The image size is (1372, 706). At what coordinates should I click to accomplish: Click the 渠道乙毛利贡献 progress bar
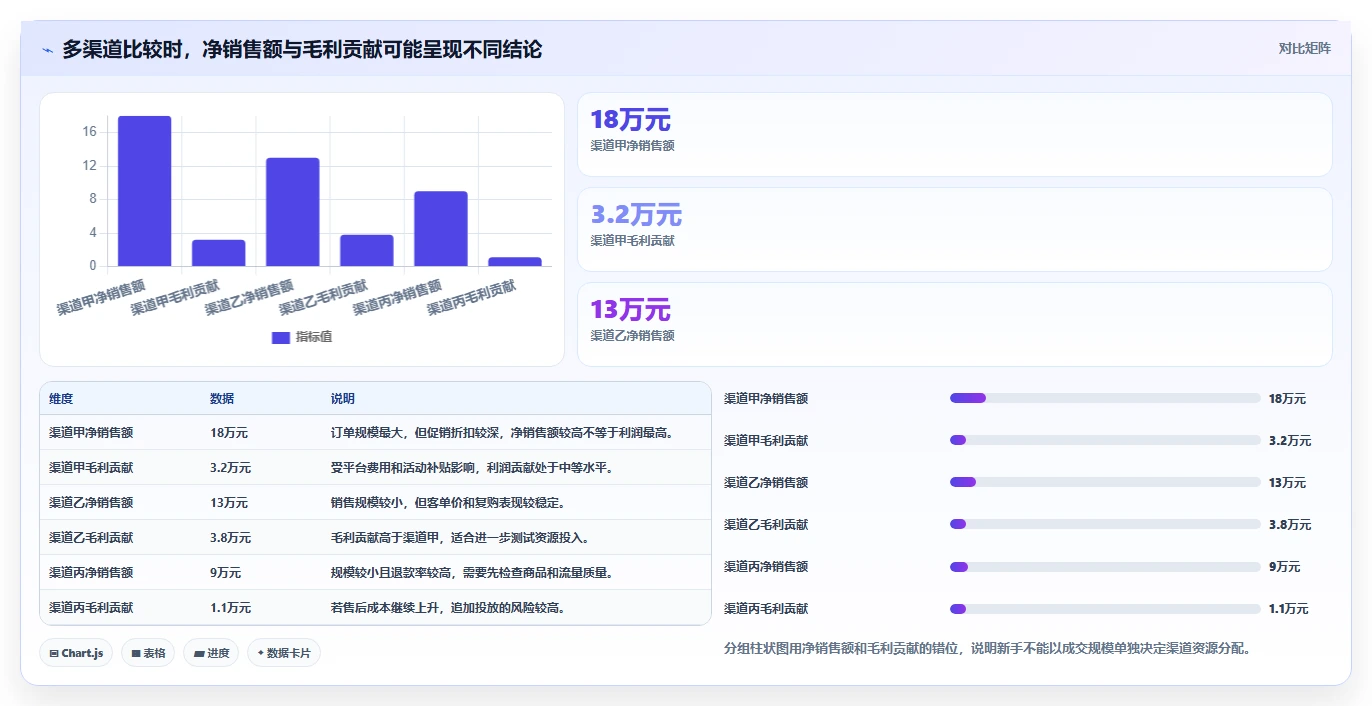[x=1105, y=524]
